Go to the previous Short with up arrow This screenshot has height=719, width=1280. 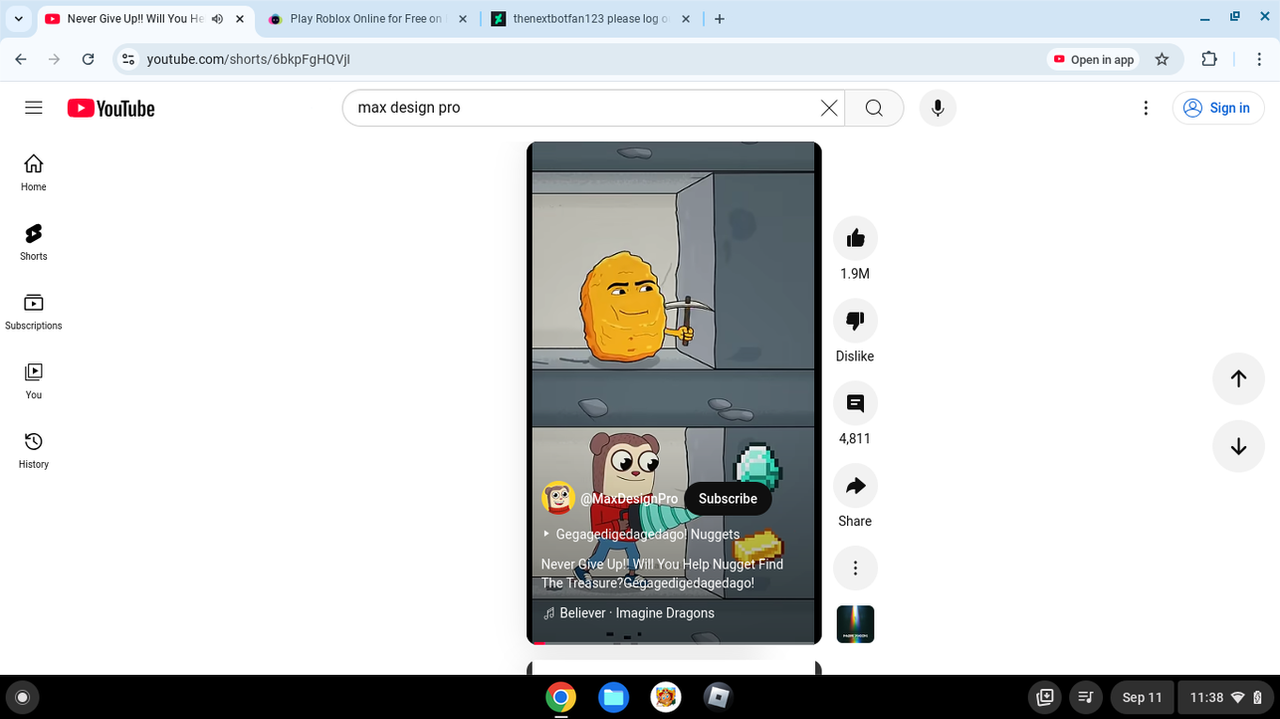tap(1238, 378)
